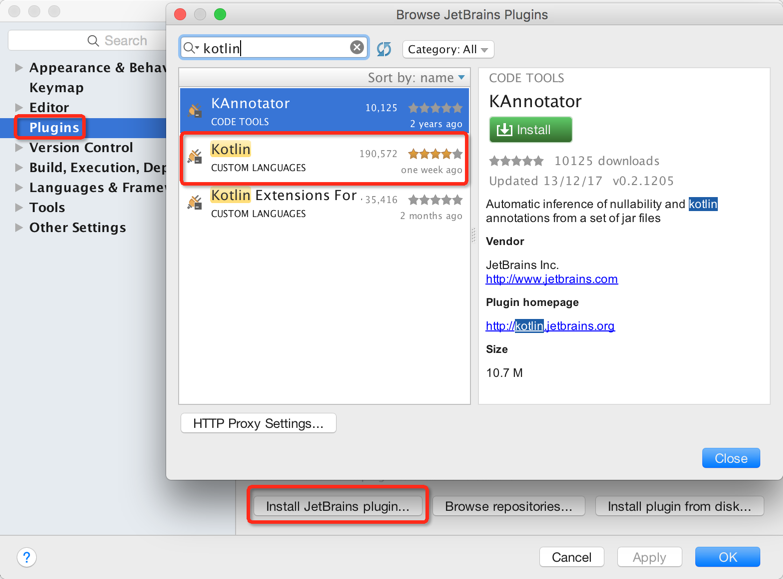Open HTTP Proxy Settings
Image resolution: width=783 pixels, height=579 pixels.
258,423
